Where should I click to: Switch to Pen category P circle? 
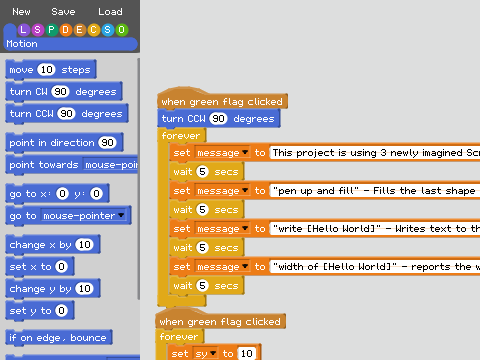pos(51,30)
